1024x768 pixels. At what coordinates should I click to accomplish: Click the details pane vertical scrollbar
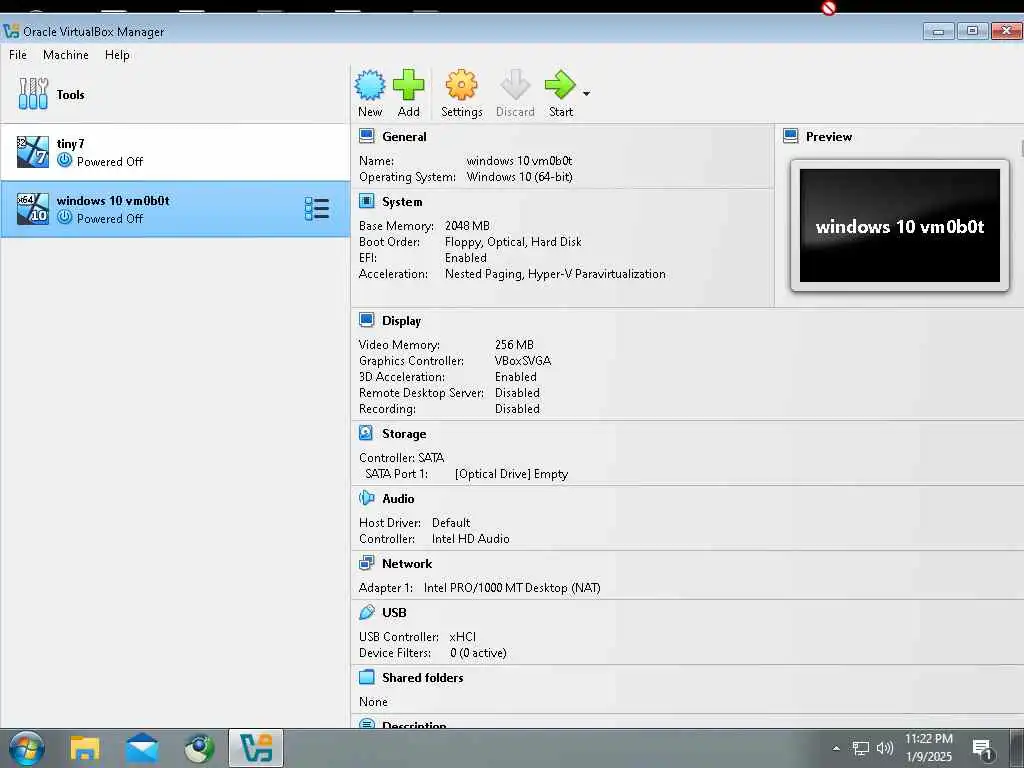tap(1021, 149)
